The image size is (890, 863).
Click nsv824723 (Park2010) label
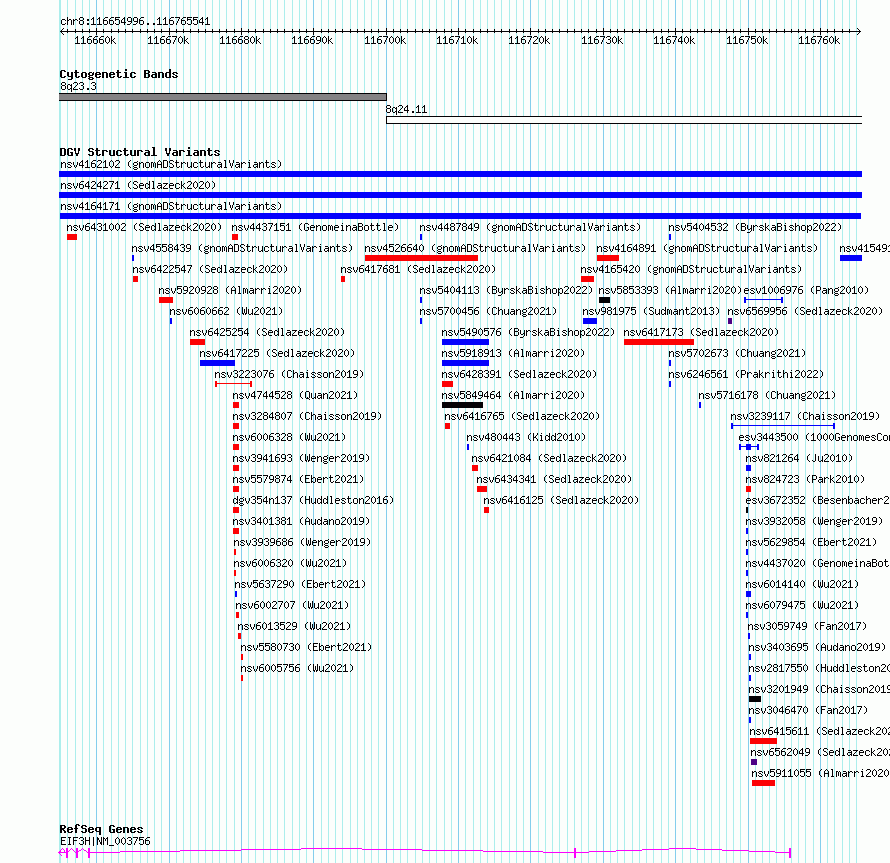805,479
